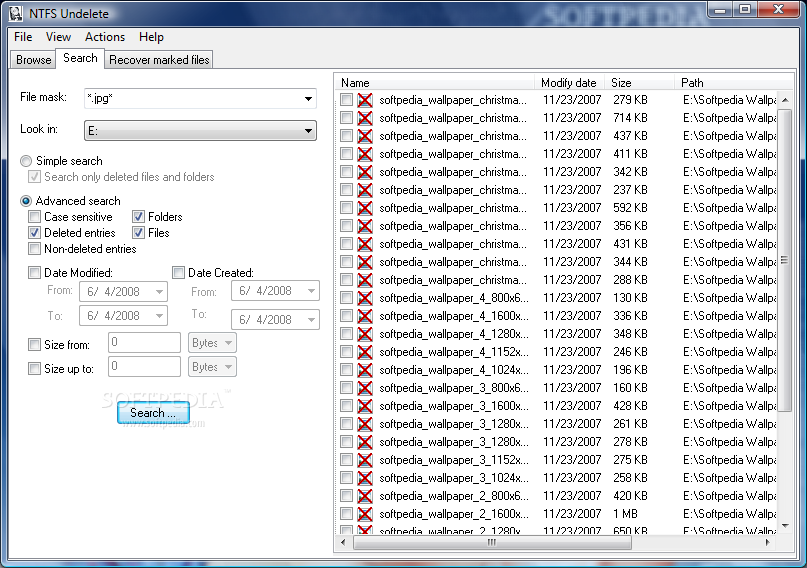Open Date Created To date picker
Viewport: 807px width, 568px height.
(x=311, y=320)
